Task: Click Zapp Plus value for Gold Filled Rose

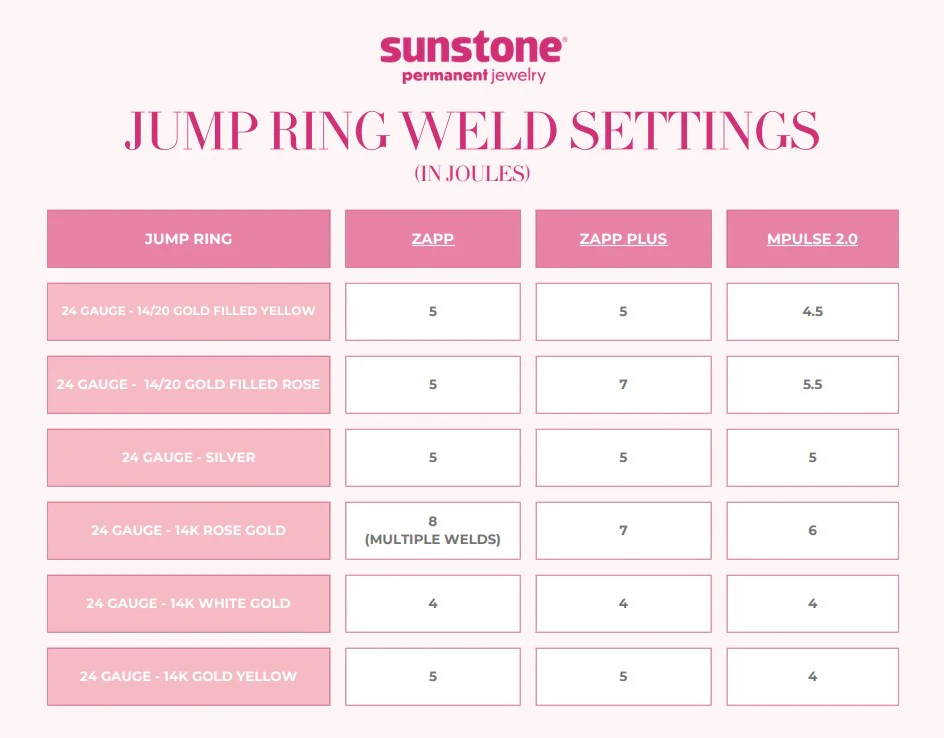Action: point(623,384)
